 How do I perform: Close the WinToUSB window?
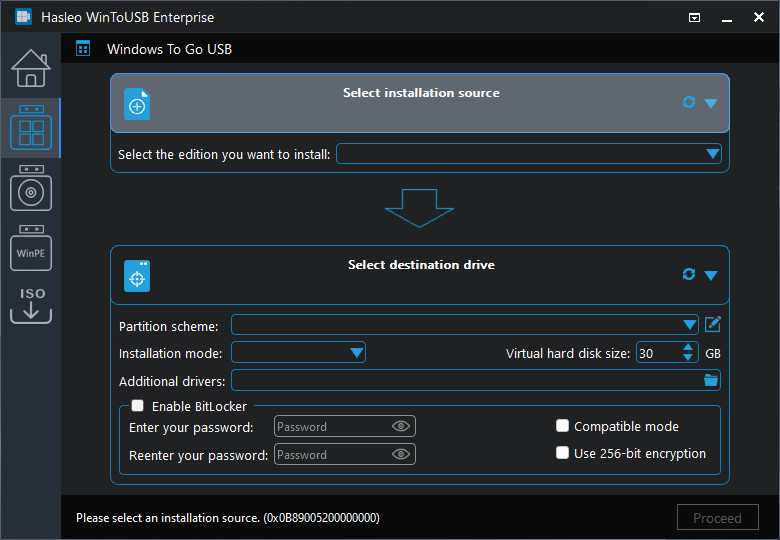point(759,17)
